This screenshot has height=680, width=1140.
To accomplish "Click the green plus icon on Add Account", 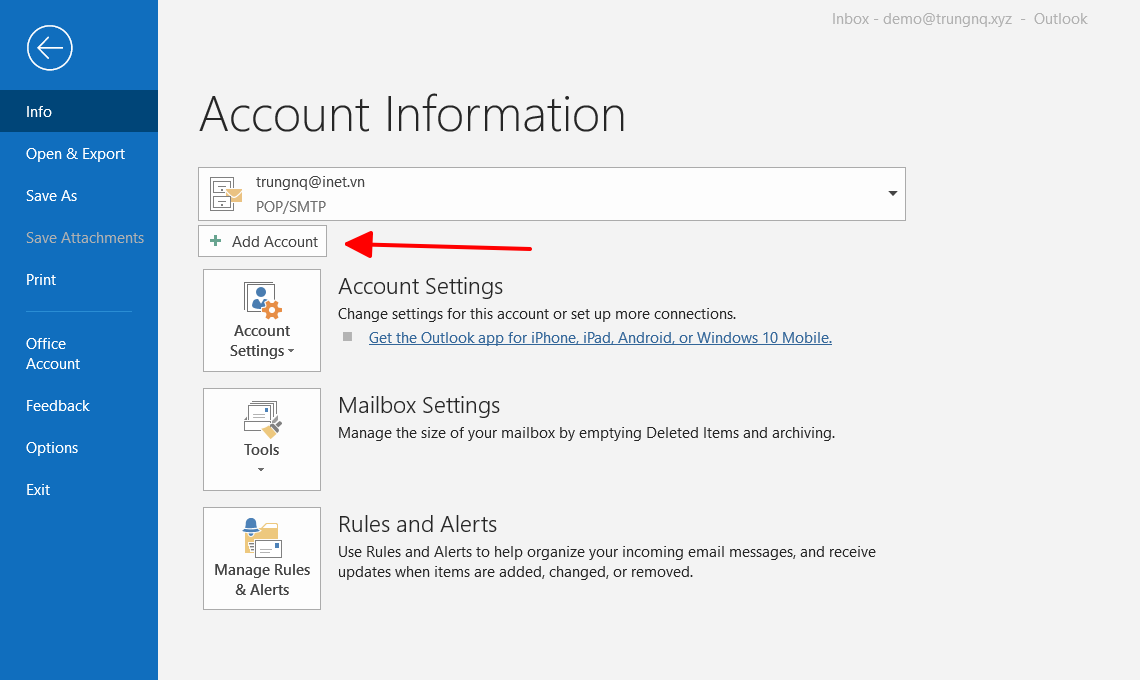I will pos(215,241).
